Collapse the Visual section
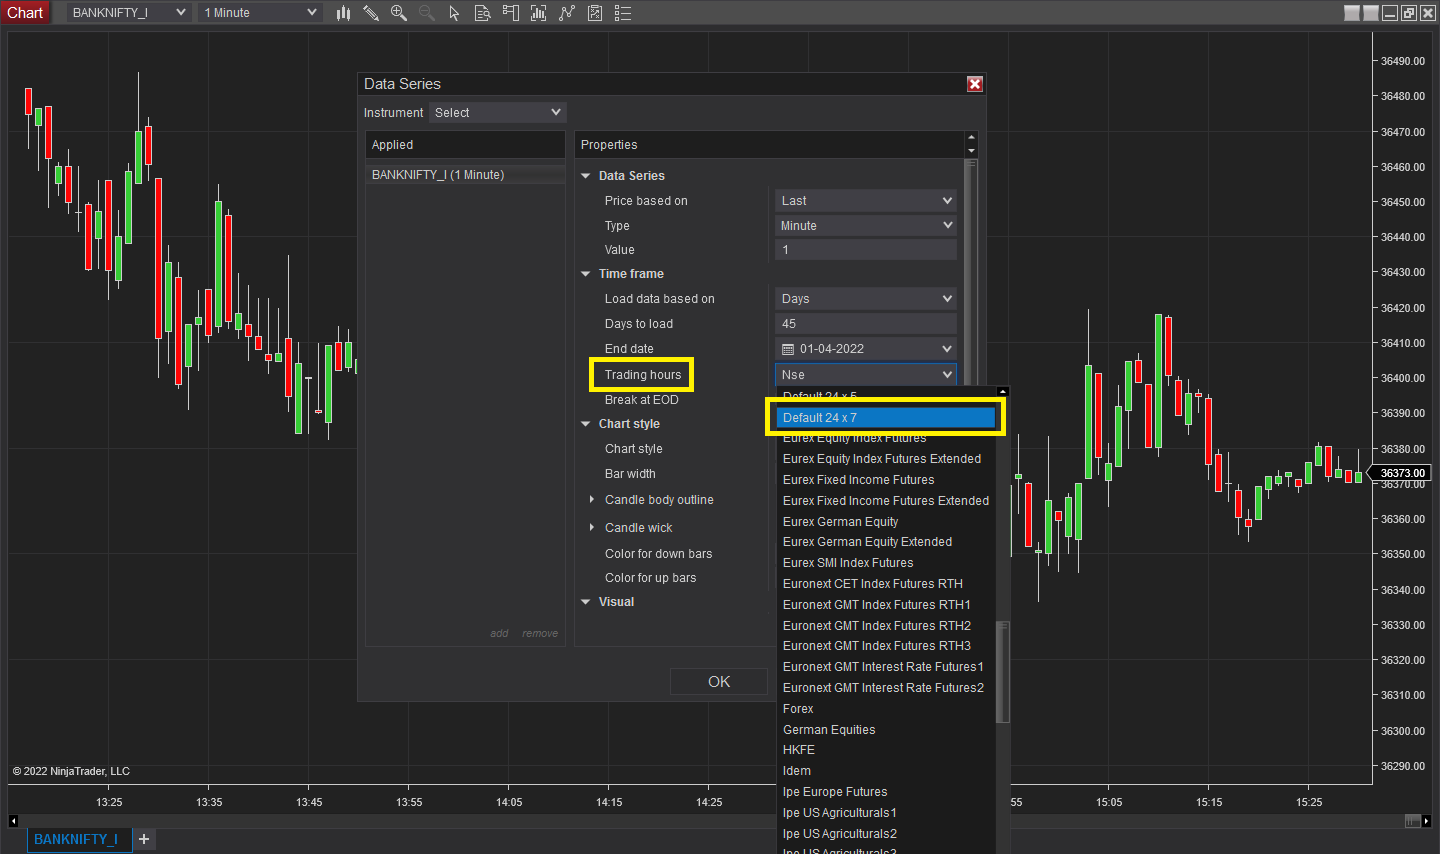Screen dimensions: 1440x854 coord(586,602)
